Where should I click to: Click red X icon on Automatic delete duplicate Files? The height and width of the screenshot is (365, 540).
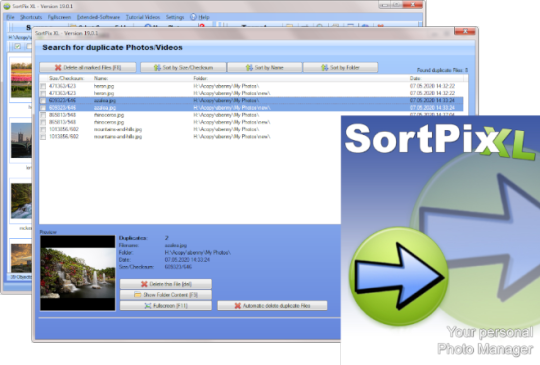point(238,305)
